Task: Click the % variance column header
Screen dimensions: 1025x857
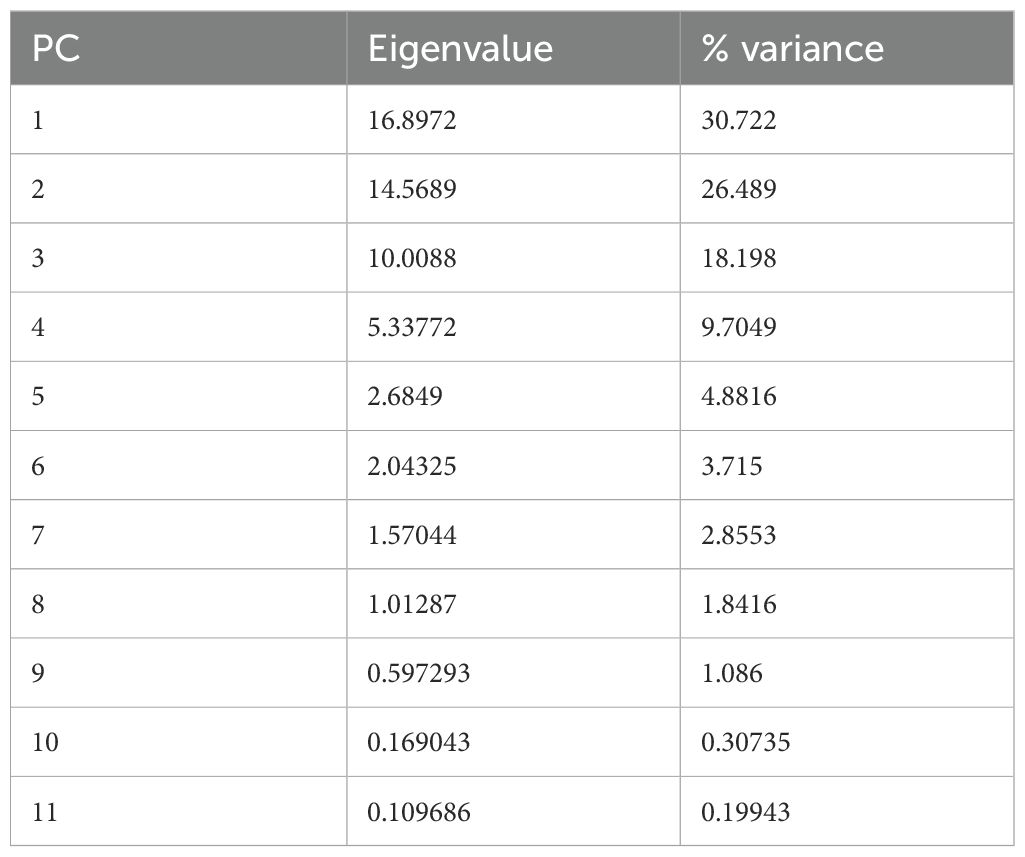Action: point(793,49)
